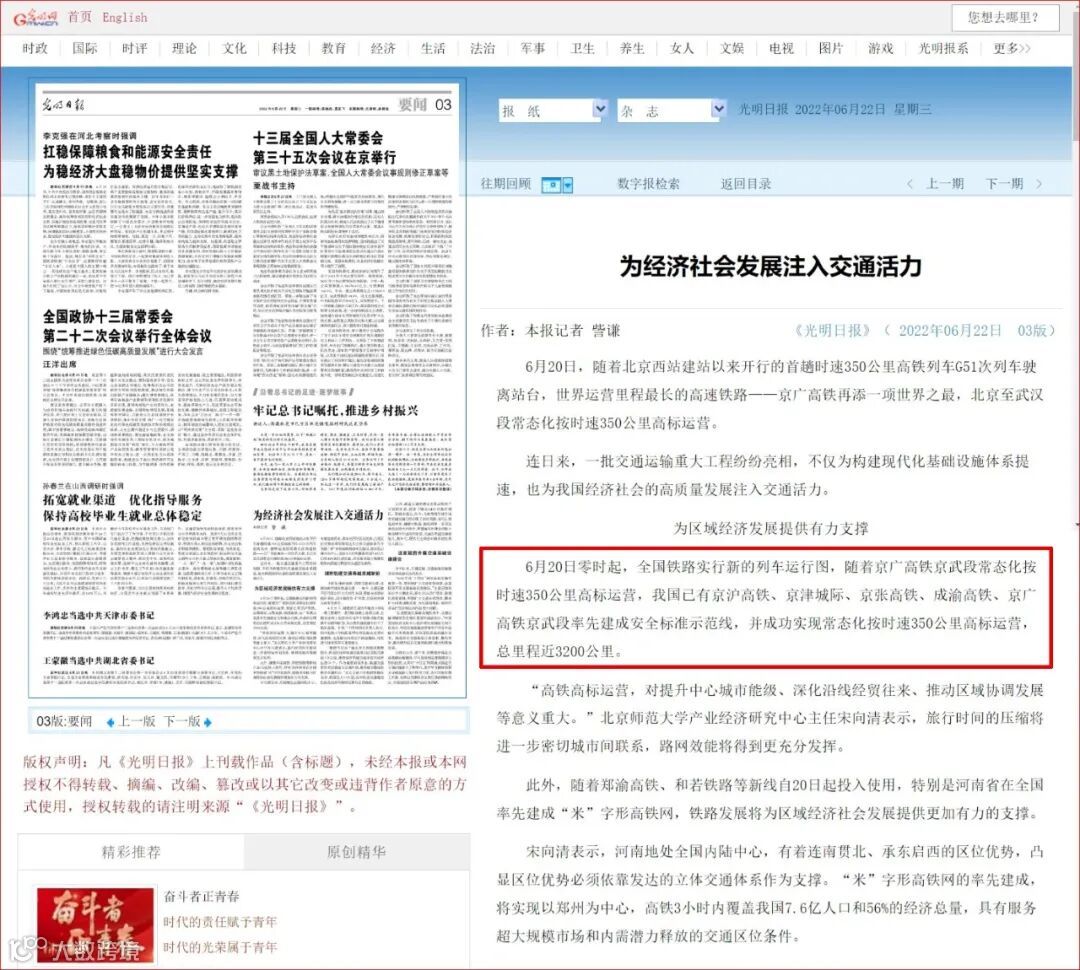Open the 时政 navigation item
Screen dimensions: 1080x970
click(35, 48)
